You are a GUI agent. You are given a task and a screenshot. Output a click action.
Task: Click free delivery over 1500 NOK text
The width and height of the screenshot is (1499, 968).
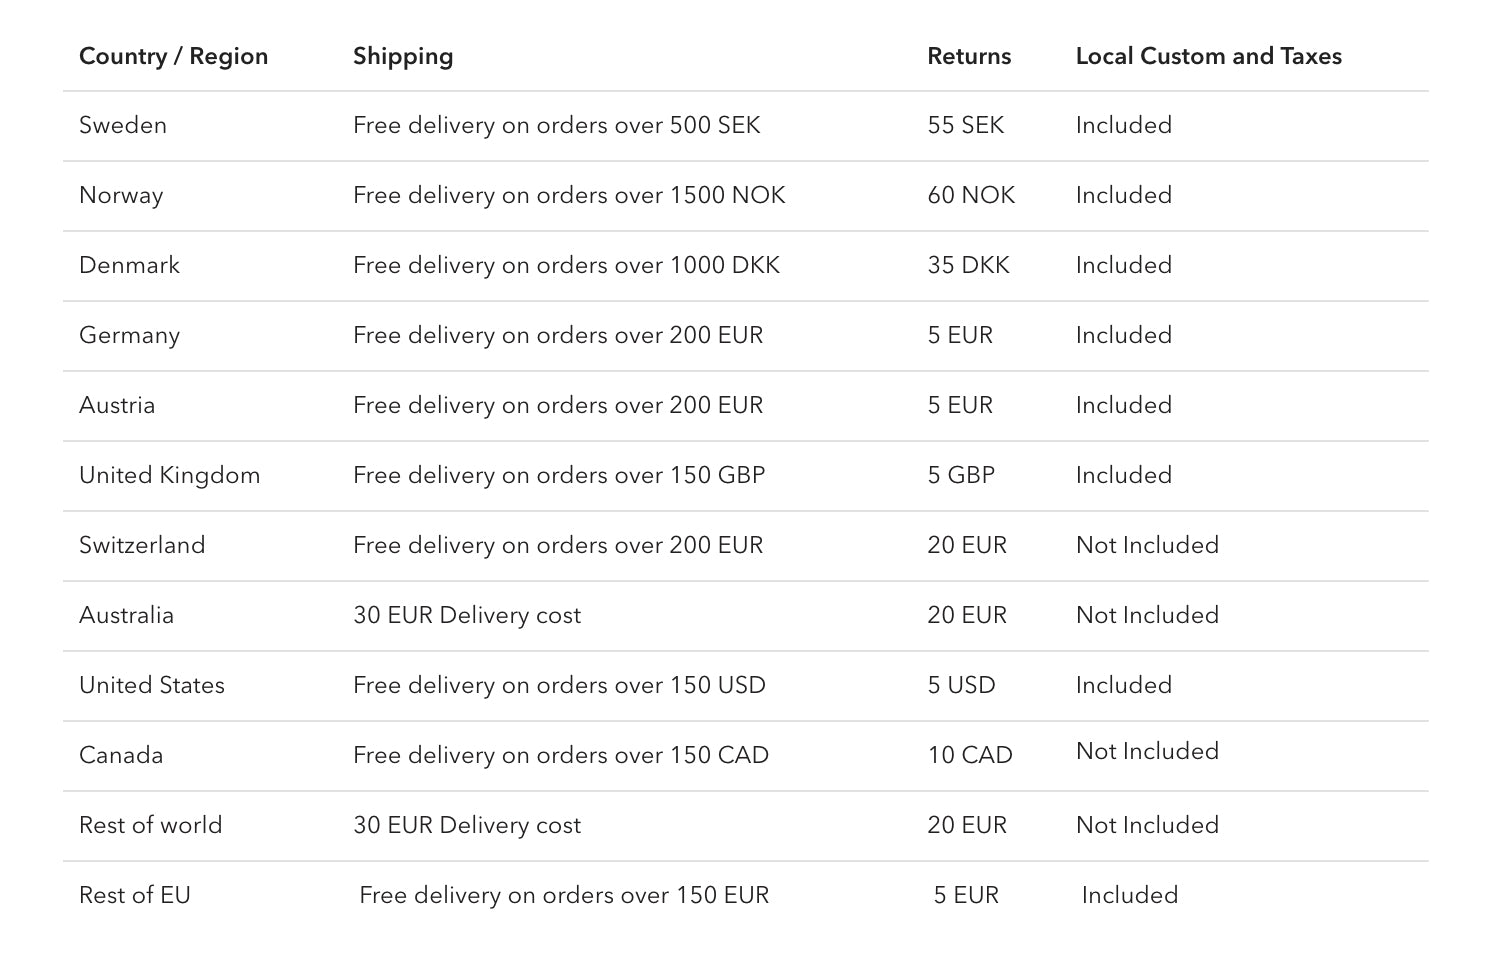coord(569,195)
